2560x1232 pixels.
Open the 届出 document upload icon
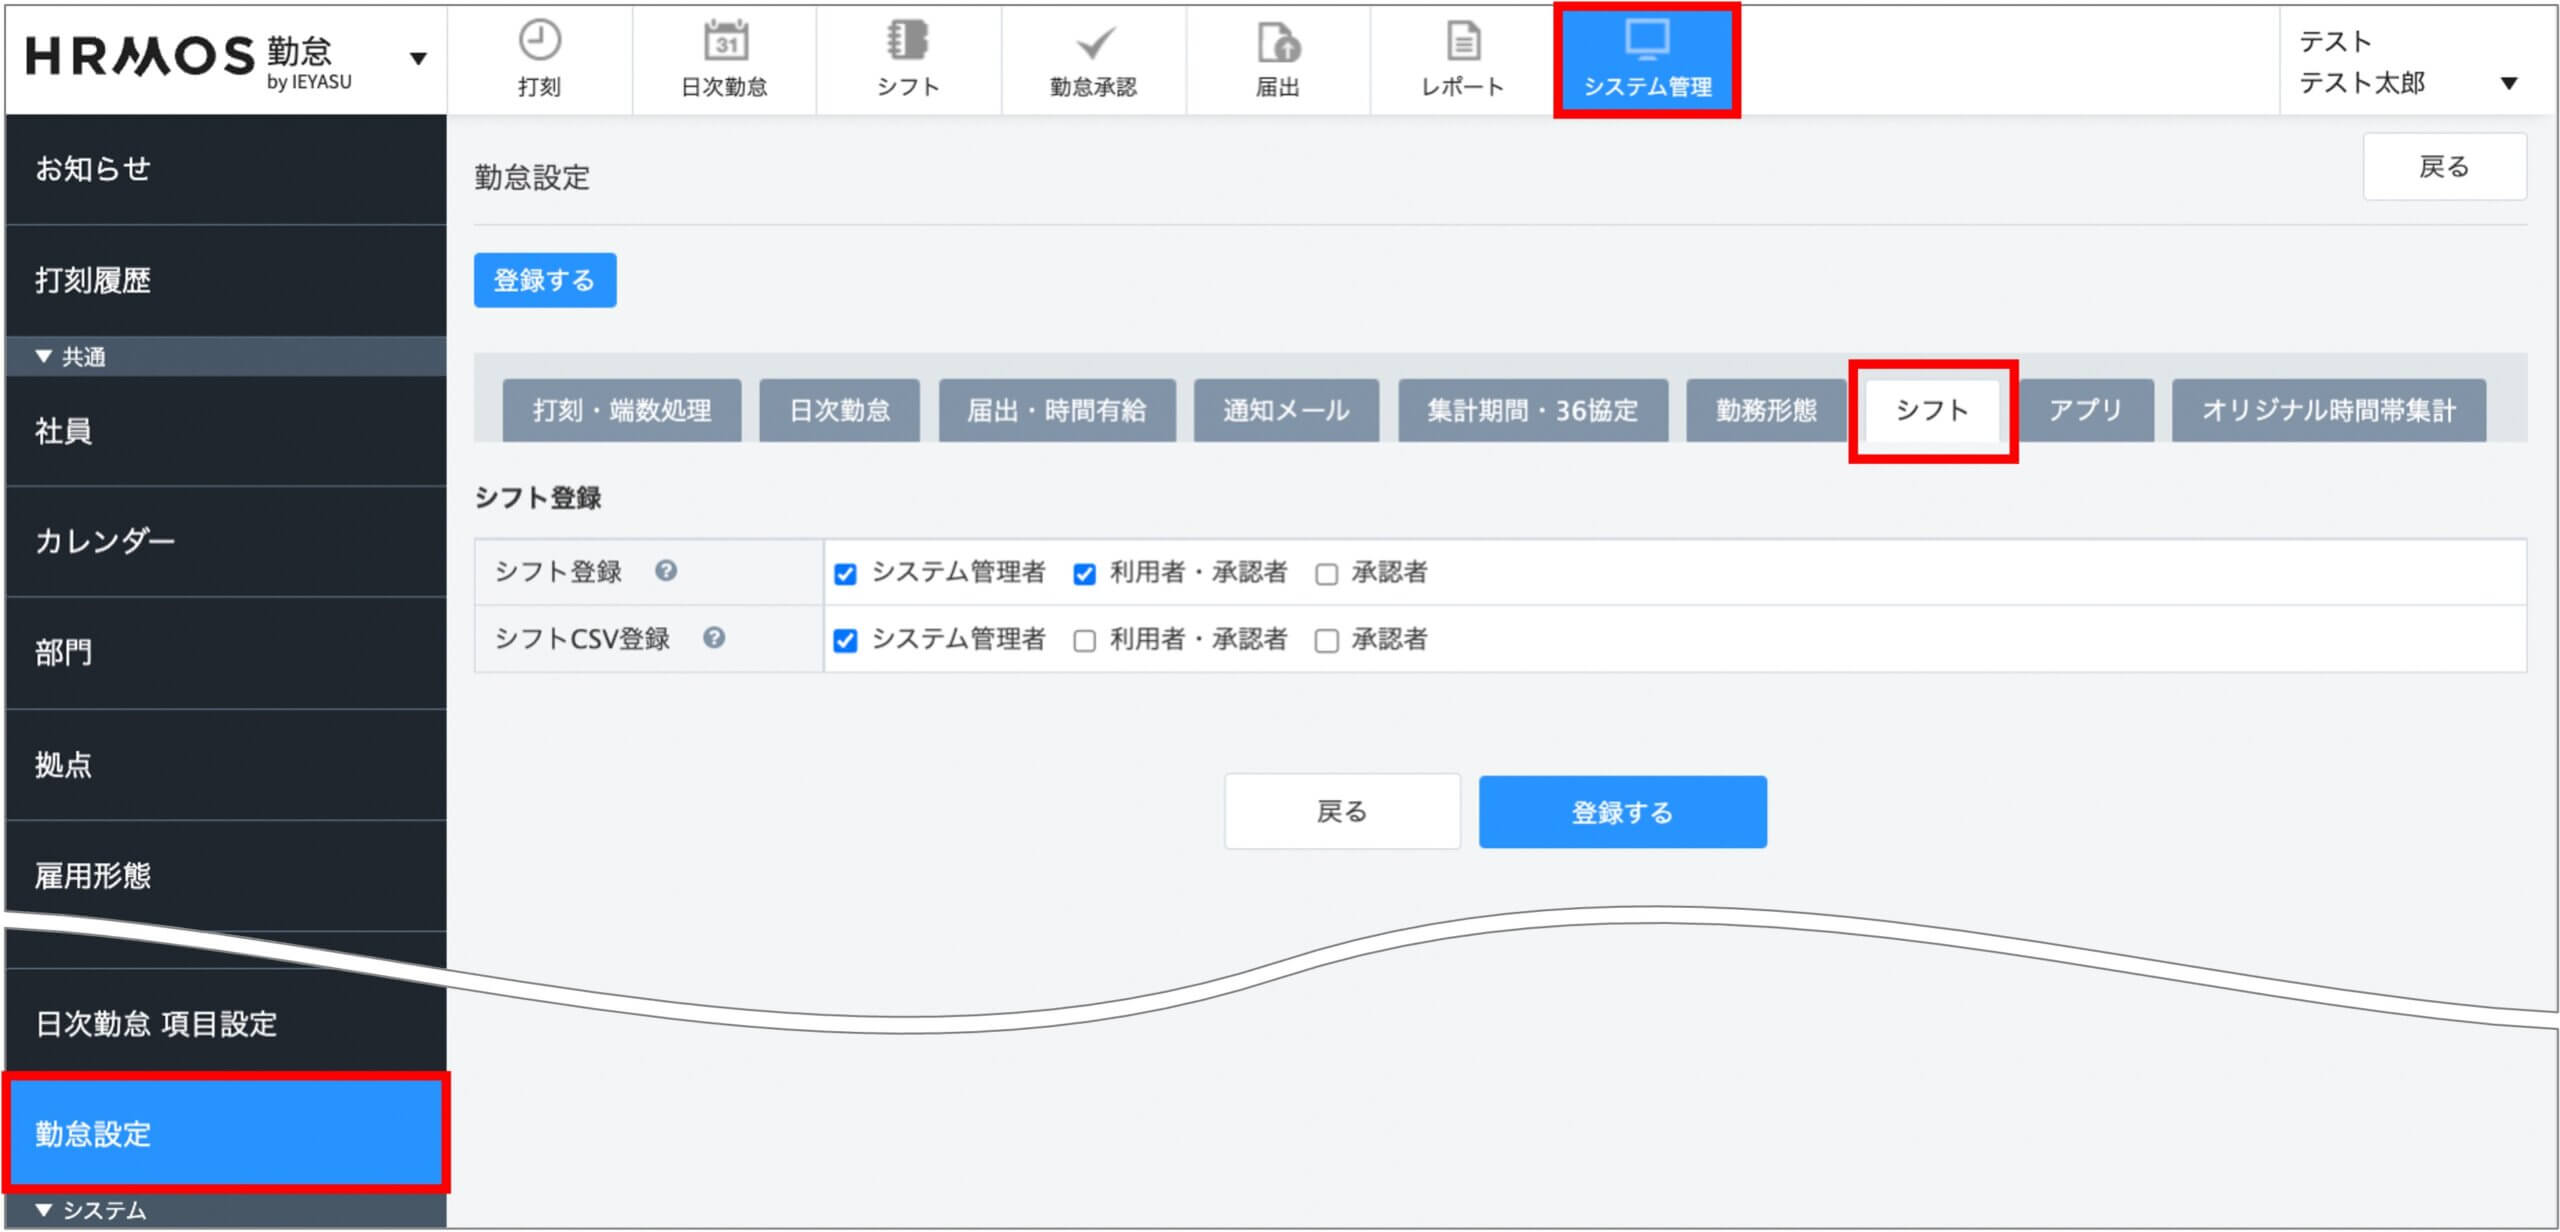point(1278,44)
